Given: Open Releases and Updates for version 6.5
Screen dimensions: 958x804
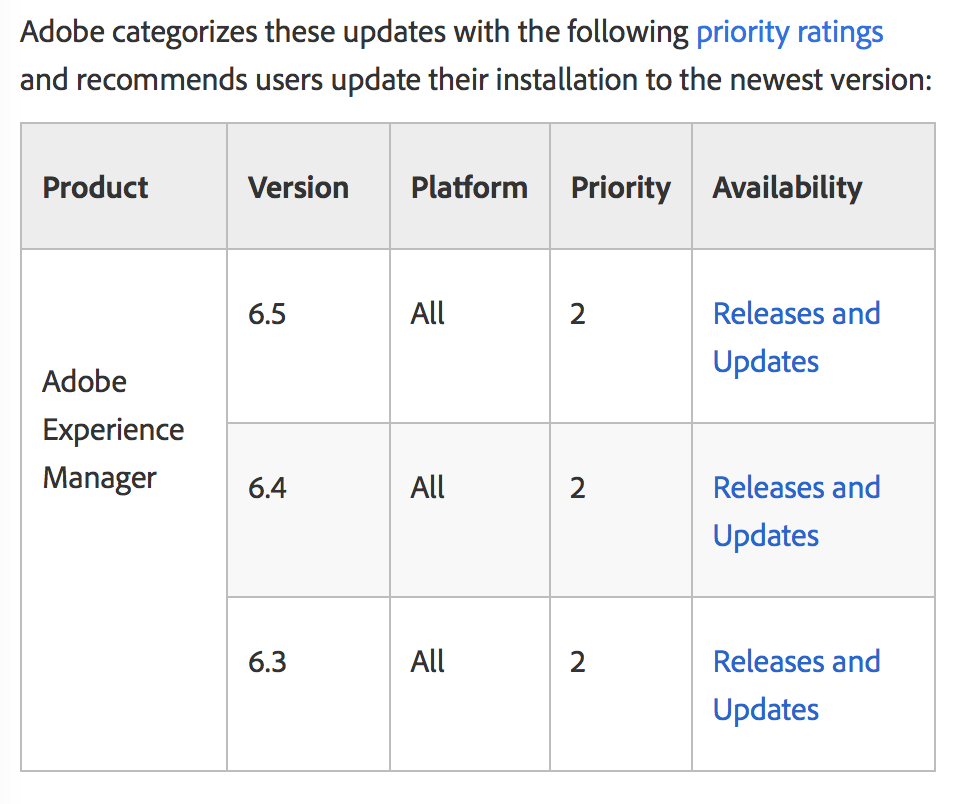Looking at the screenshot, I should [797, 337].
